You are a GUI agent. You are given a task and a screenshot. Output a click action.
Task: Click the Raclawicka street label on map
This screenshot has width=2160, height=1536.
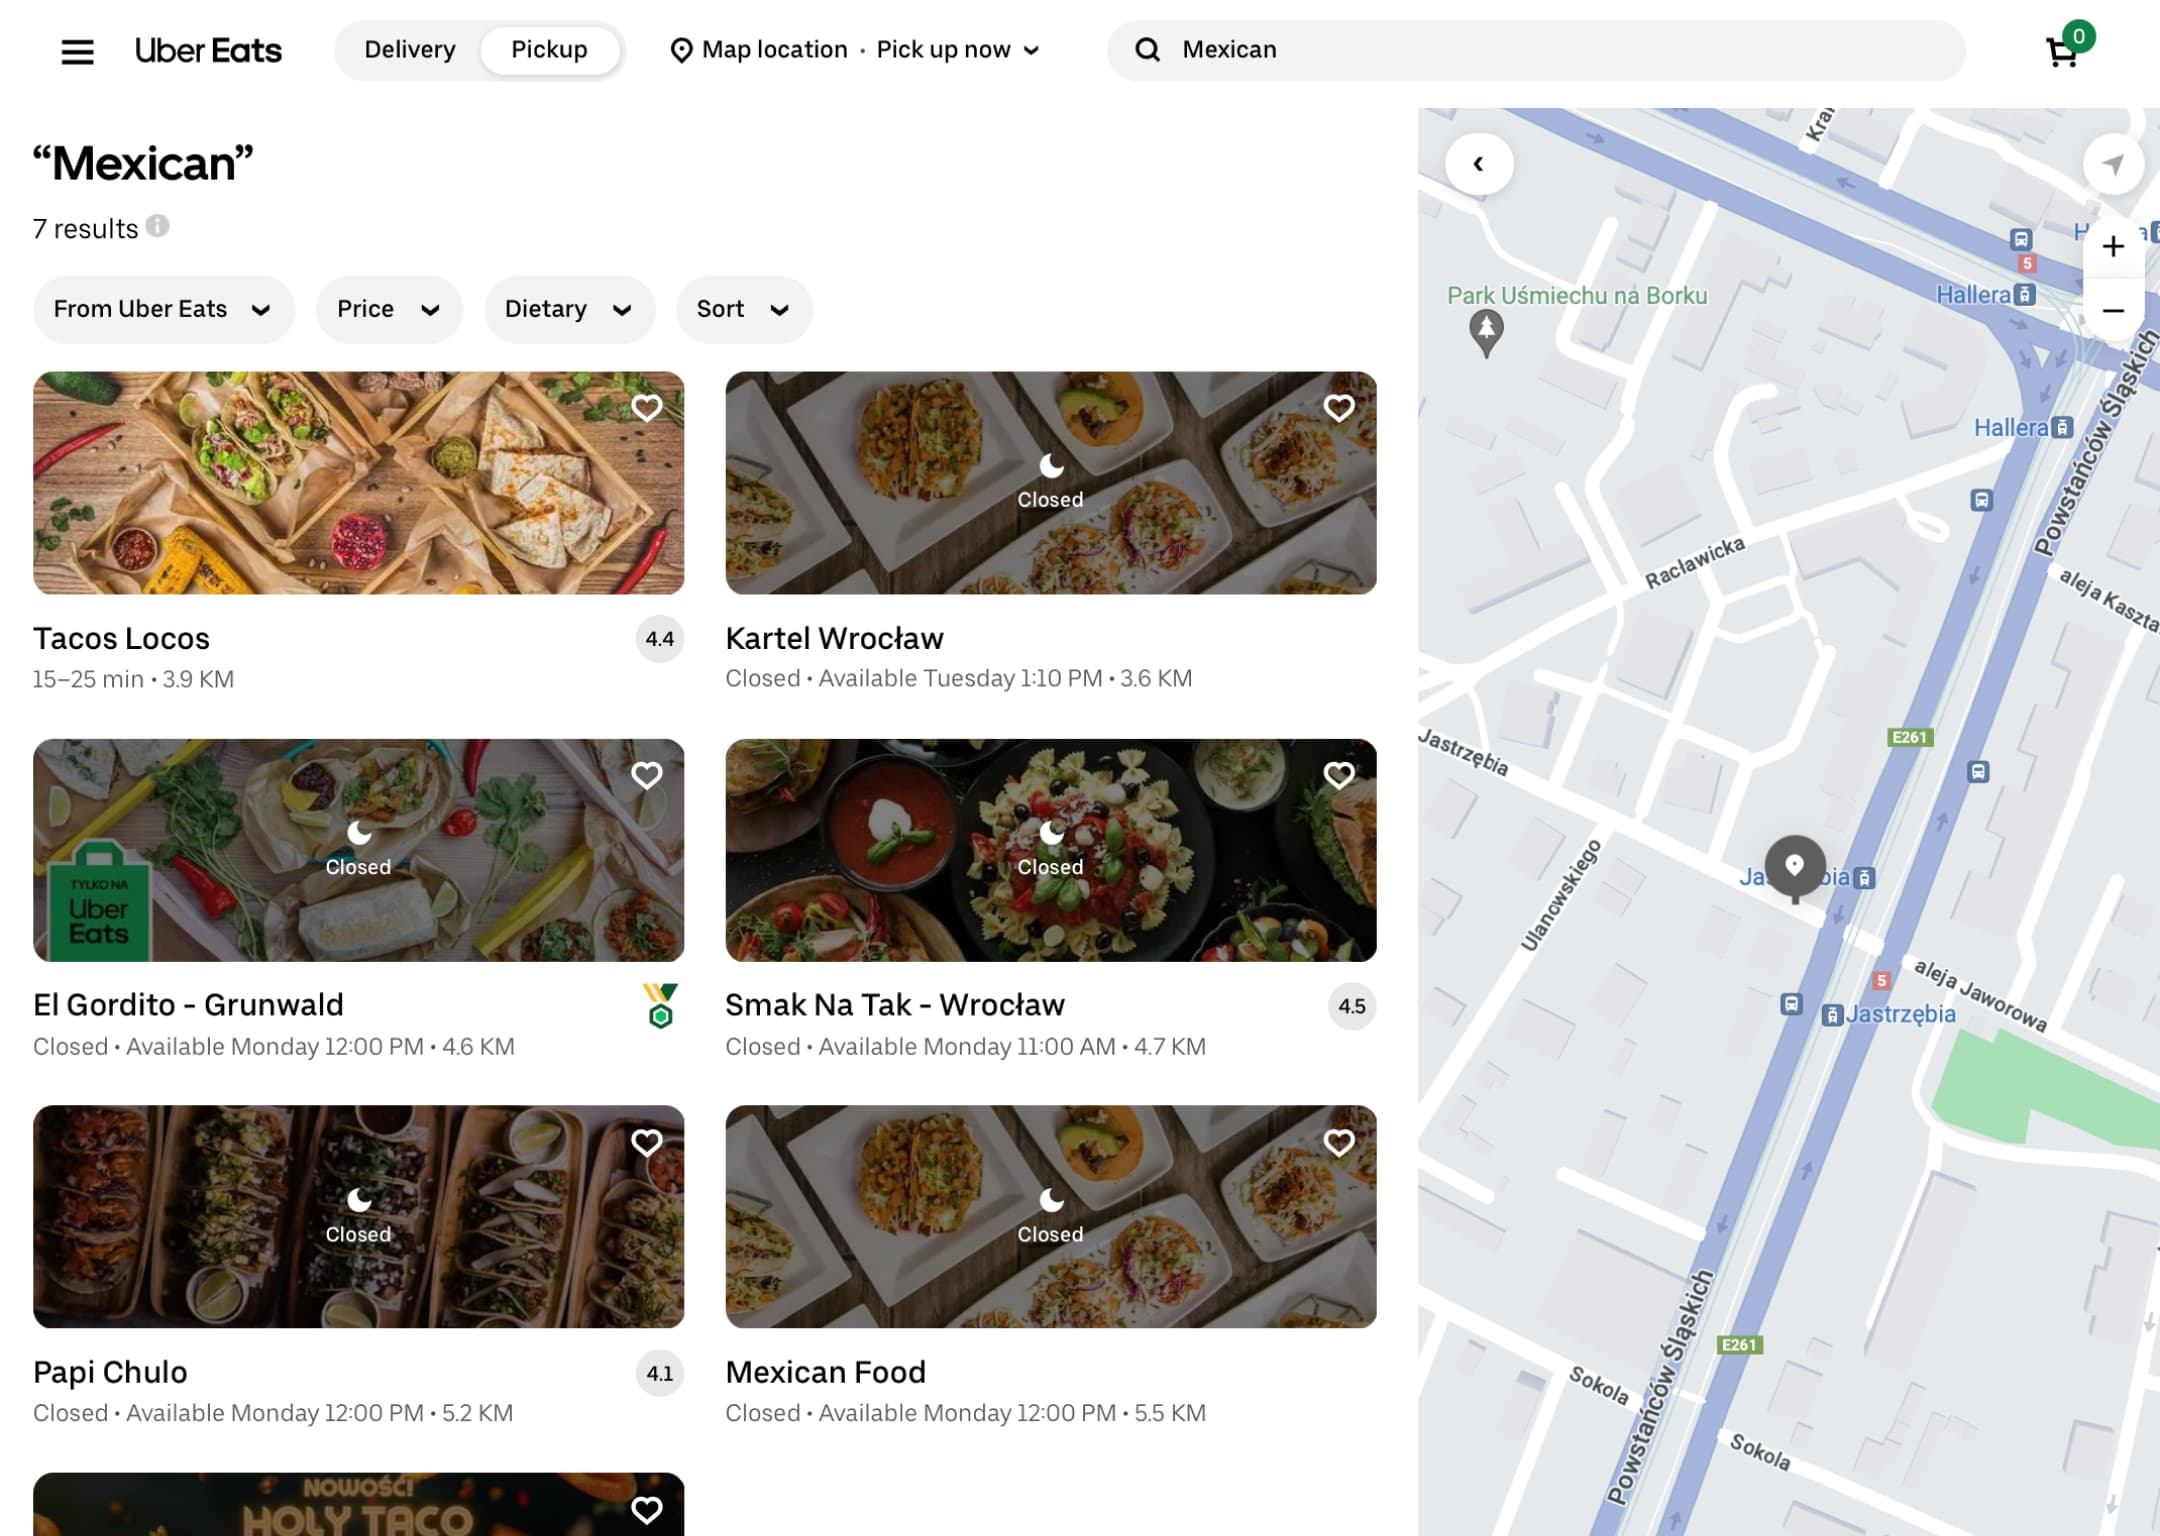(1695, 563)
